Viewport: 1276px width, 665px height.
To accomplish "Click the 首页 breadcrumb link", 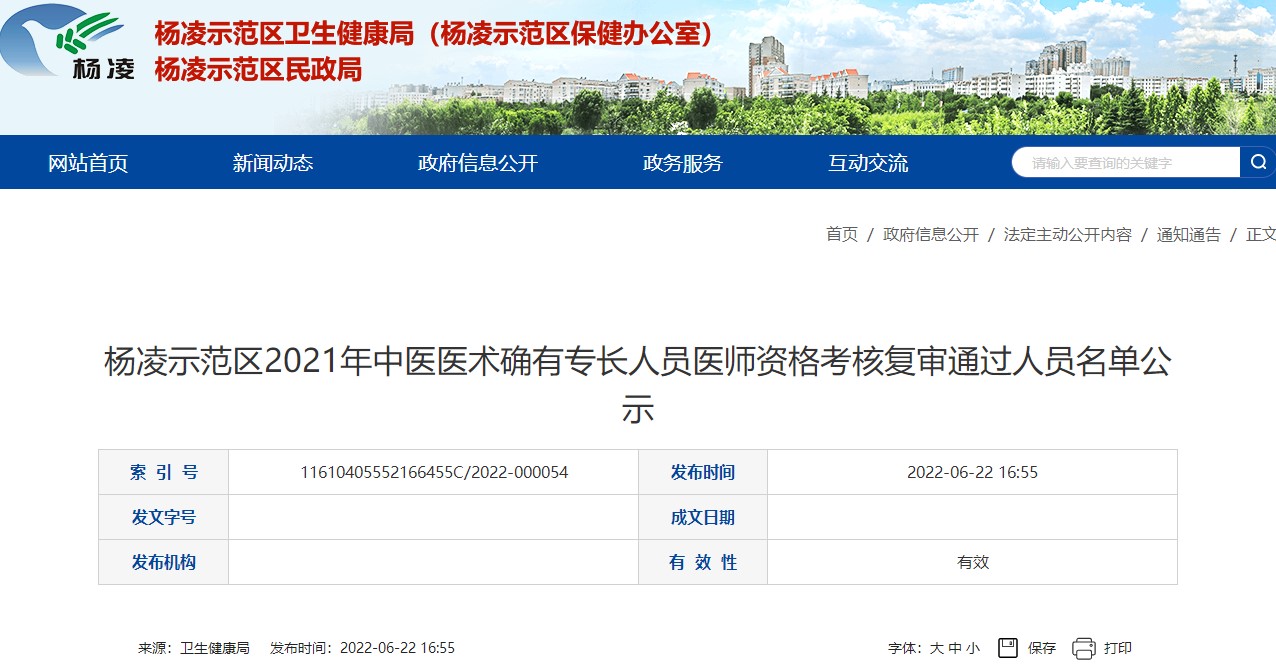I will coord(841,234).
